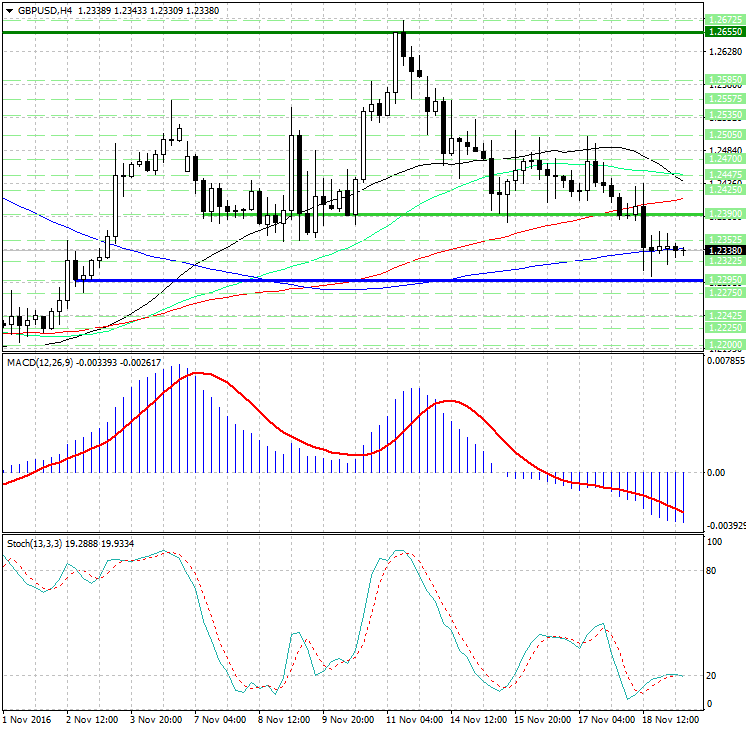This screenshot has height=731, width=746.
Task: Click the 1.23900 green level price label
Action: click(723, 215)
